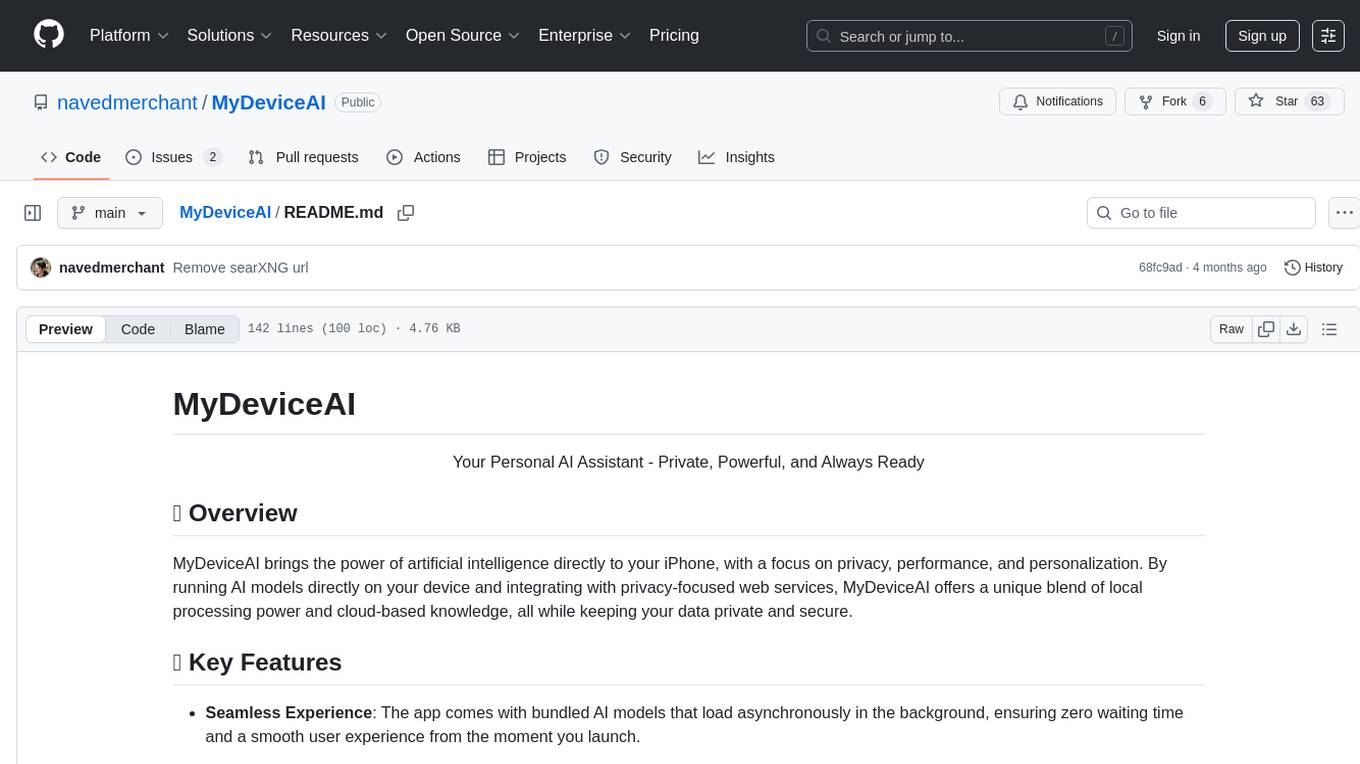Open the Resources dropdown
This screenshot has width=1360, height=764.
339,35
